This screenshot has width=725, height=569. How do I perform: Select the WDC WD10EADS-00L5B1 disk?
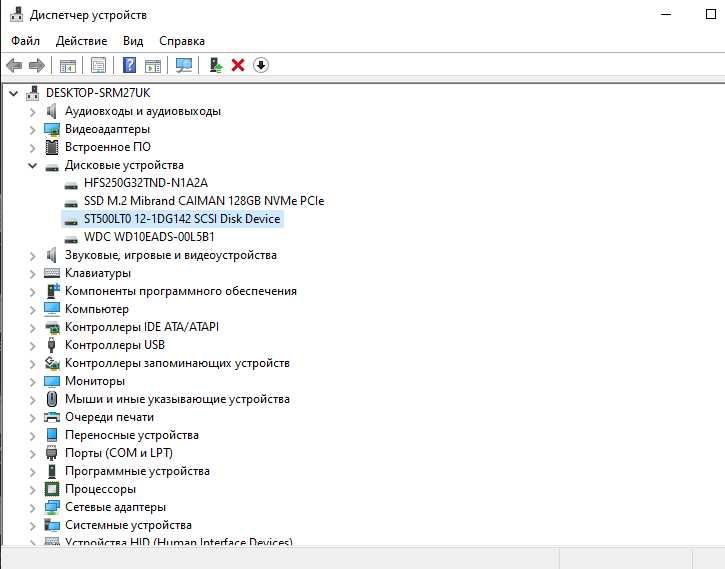tap(149, 237)
